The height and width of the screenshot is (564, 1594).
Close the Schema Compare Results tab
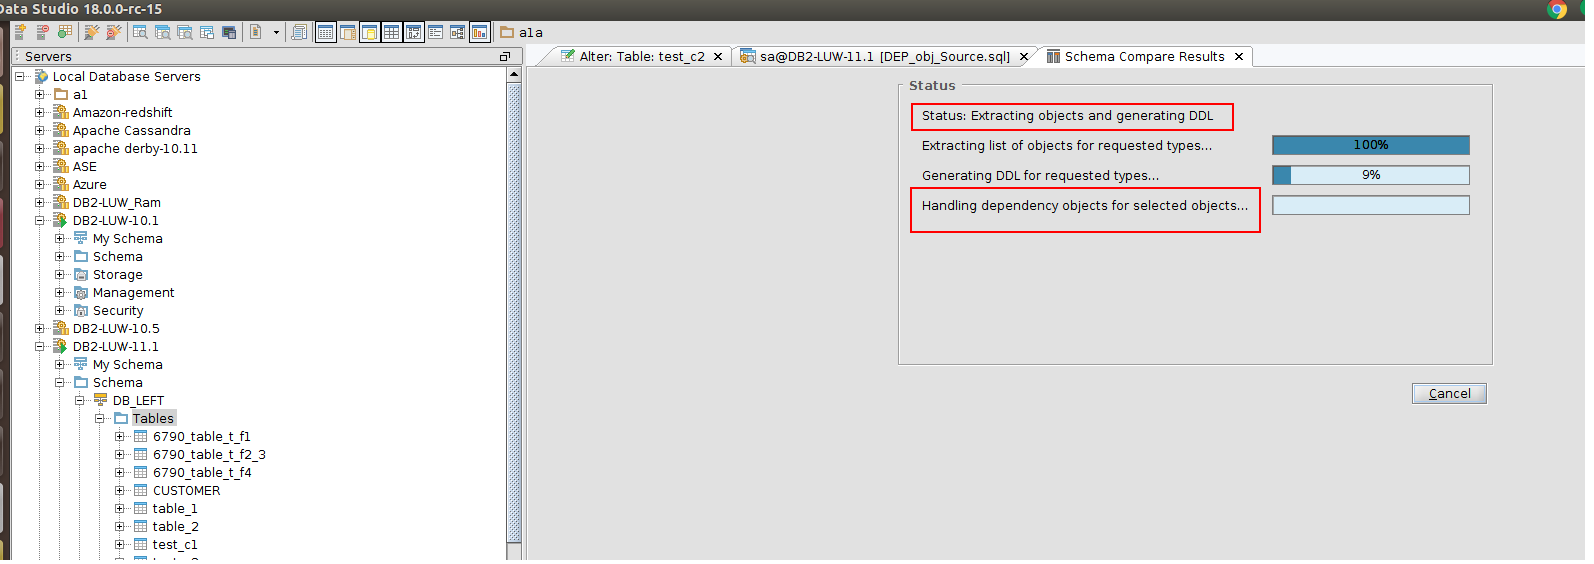tap(1239, 57)
